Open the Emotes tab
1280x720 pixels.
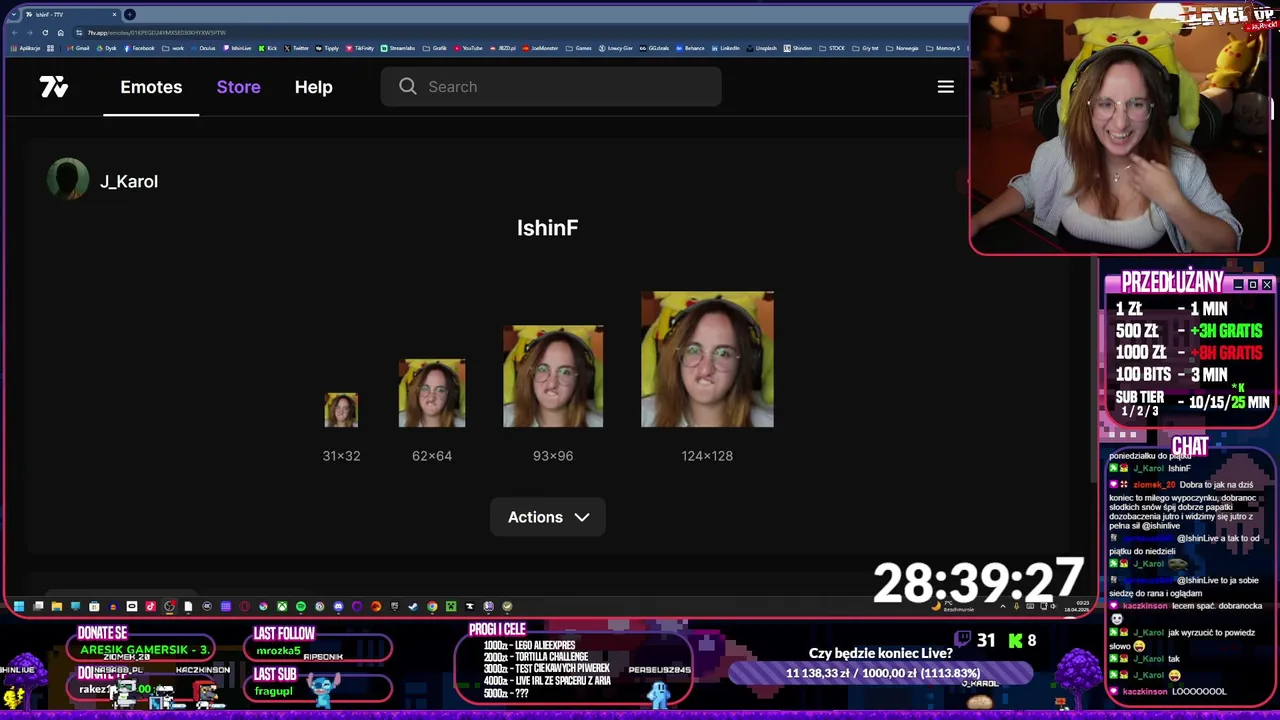click(x=151, y=87)
